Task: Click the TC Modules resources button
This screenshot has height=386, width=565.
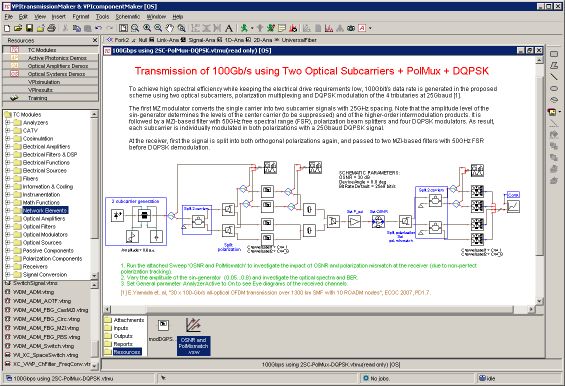Action: [x=50, y=50]
